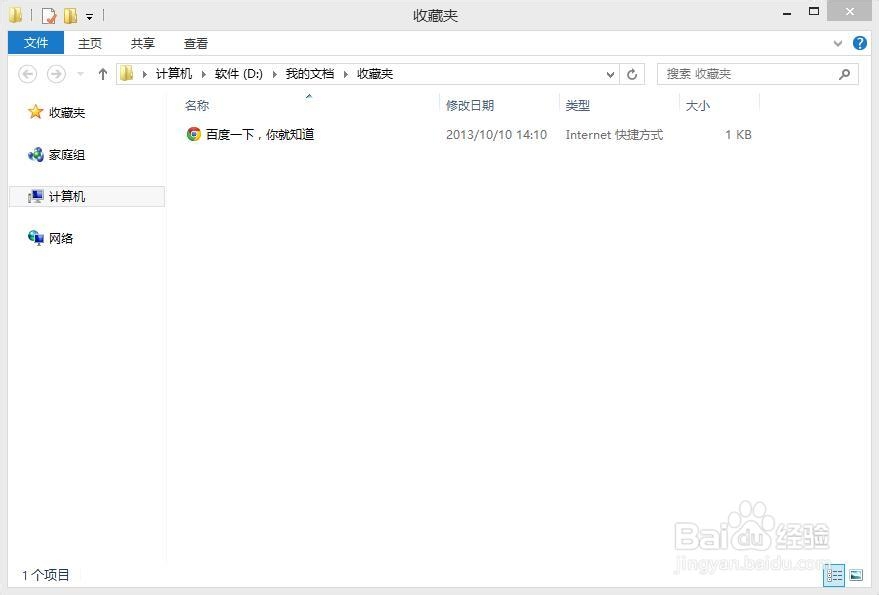Viewport: 879px width, 595px height.
Task: Sort by 修改日期 column header
Action: click(470, 105)
